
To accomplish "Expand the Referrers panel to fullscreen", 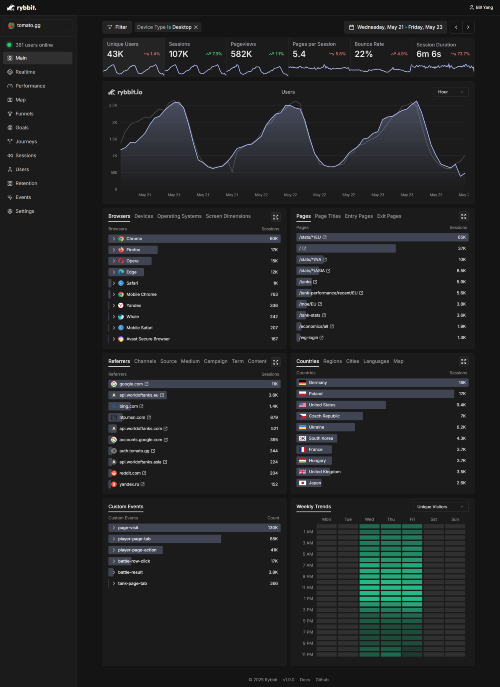I will click(275, 362).
